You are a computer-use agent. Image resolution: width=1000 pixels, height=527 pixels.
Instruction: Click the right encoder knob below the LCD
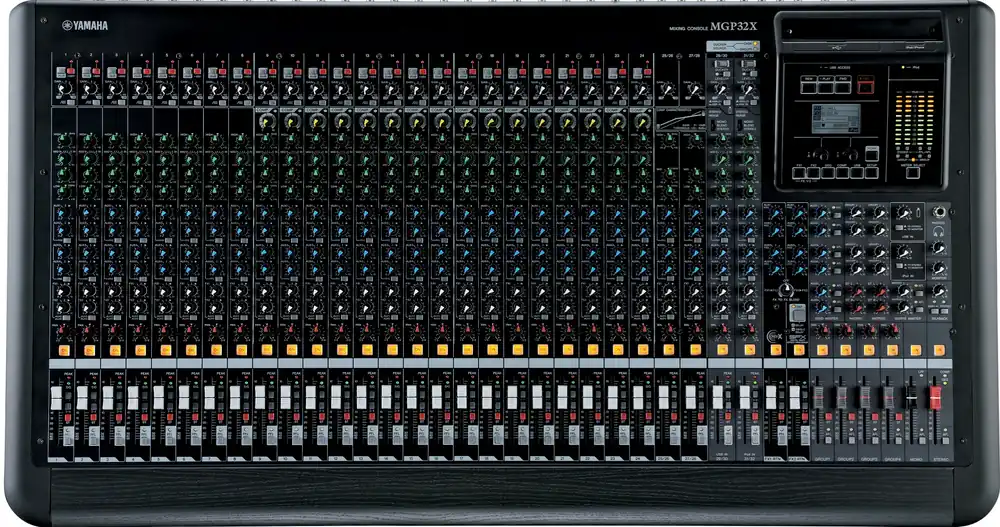coord(849,154)
